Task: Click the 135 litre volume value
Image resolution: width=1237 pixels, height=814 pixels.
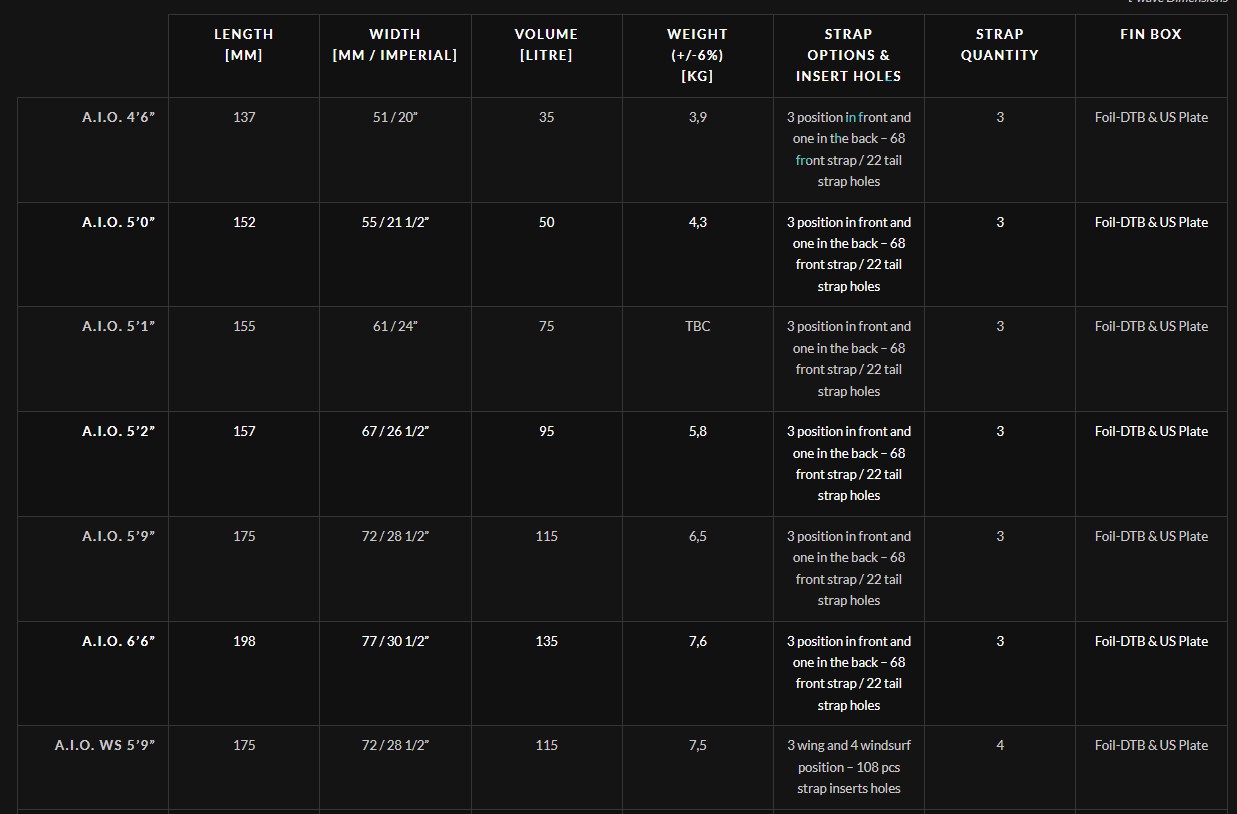Action: 546,641
